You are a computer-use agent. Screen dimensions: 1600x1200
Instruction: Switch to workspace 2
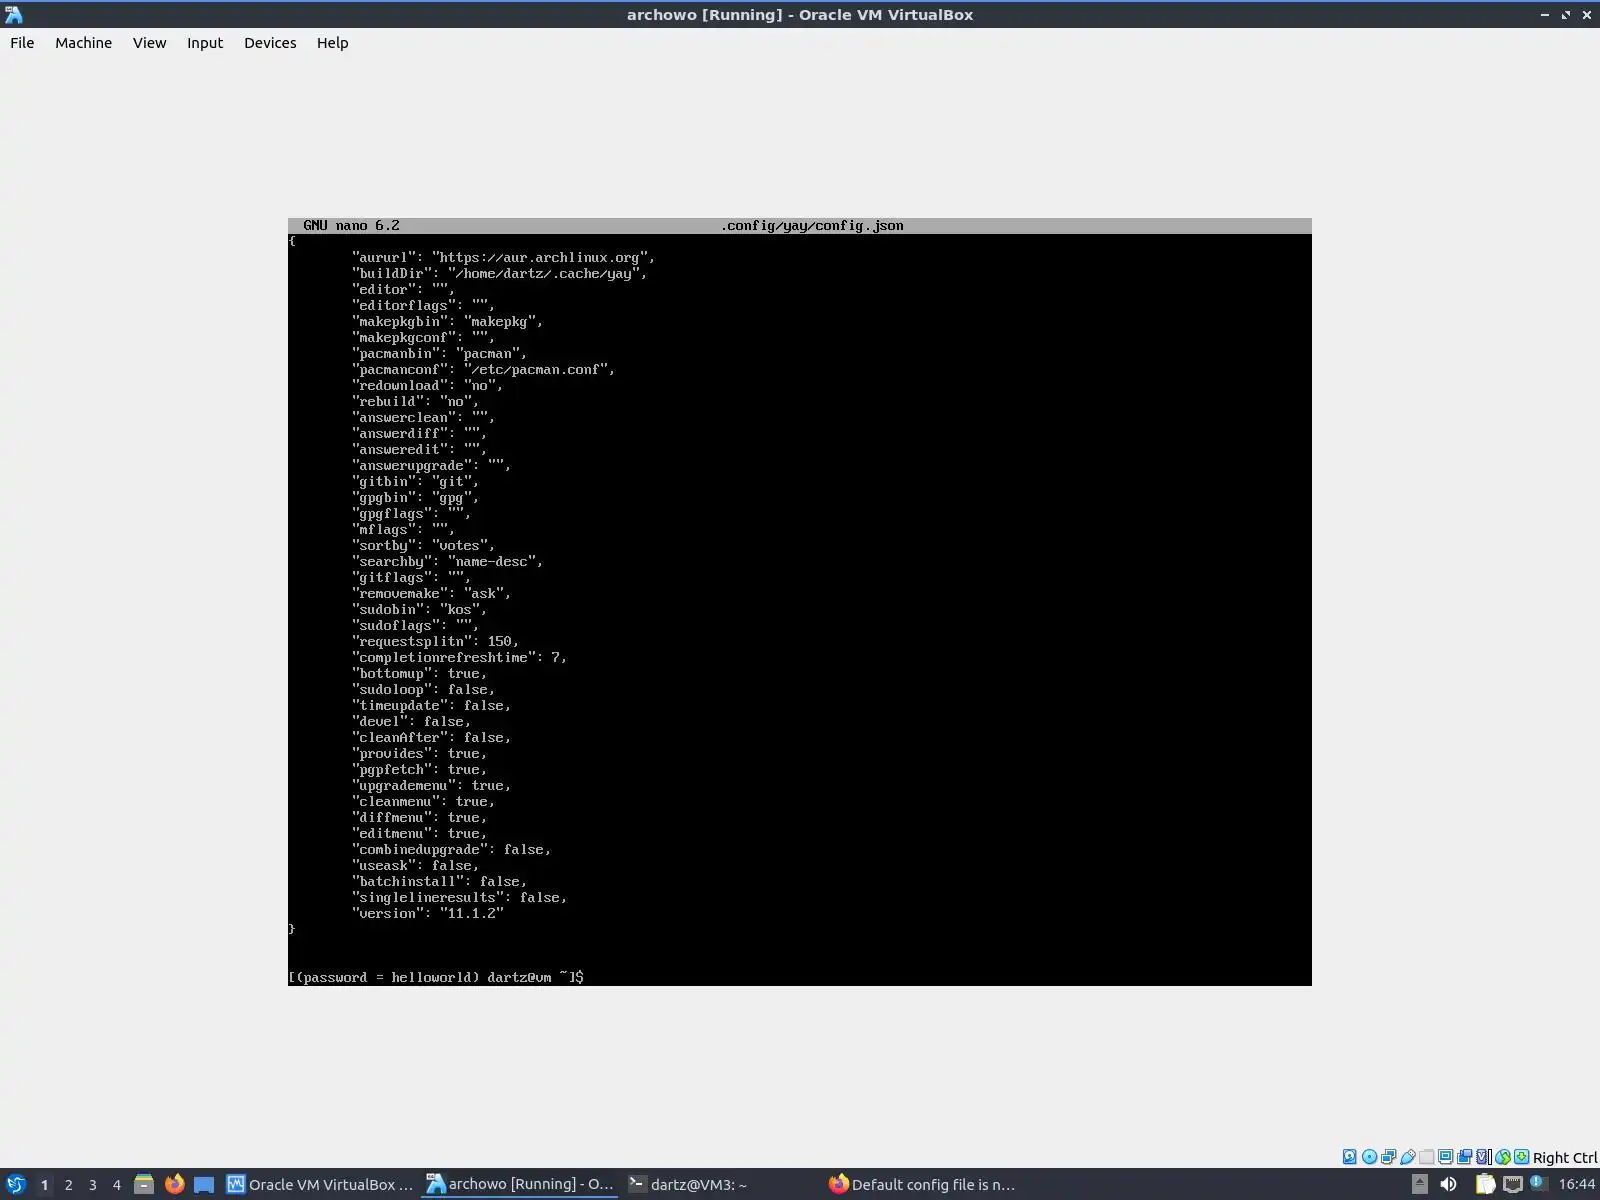point(69,1185)
